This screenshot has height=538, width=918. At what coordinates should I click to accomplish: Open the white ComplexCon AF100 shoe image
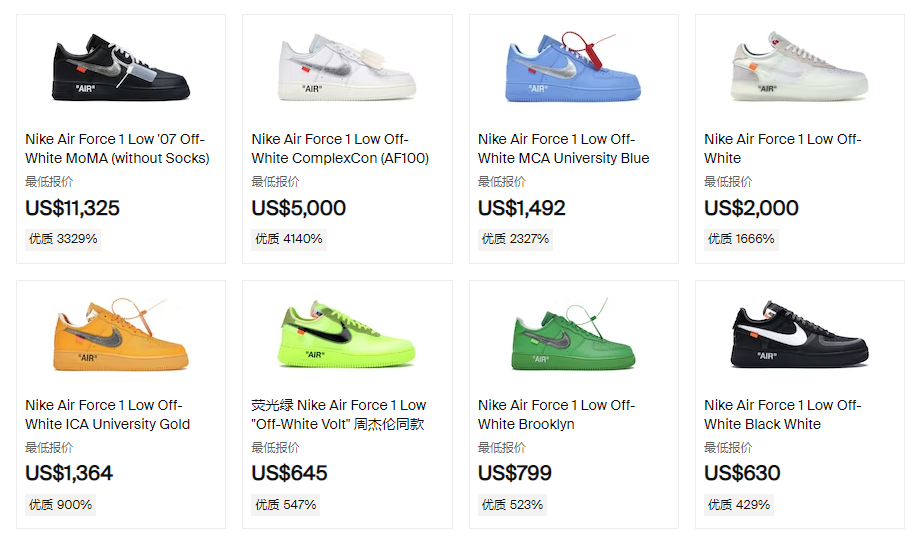point(347,67)
